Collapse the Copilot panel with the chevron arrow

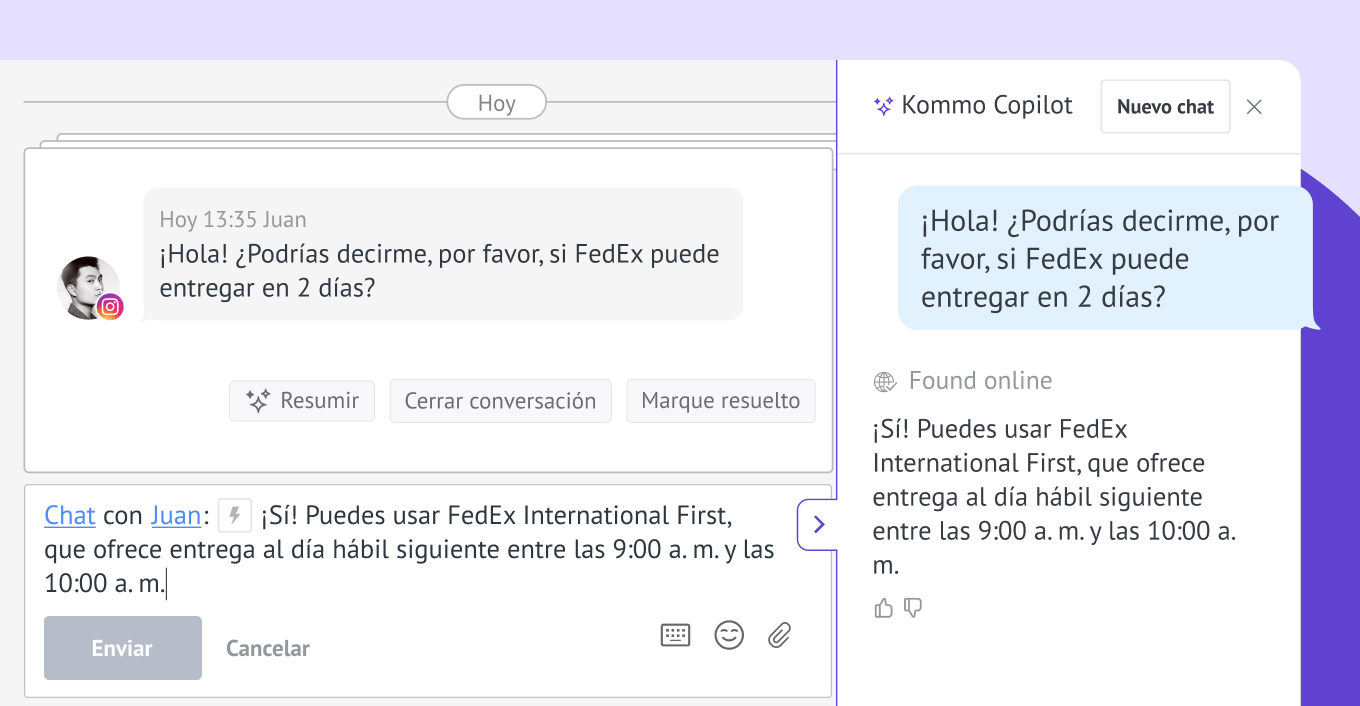click(x=818, y=525)
